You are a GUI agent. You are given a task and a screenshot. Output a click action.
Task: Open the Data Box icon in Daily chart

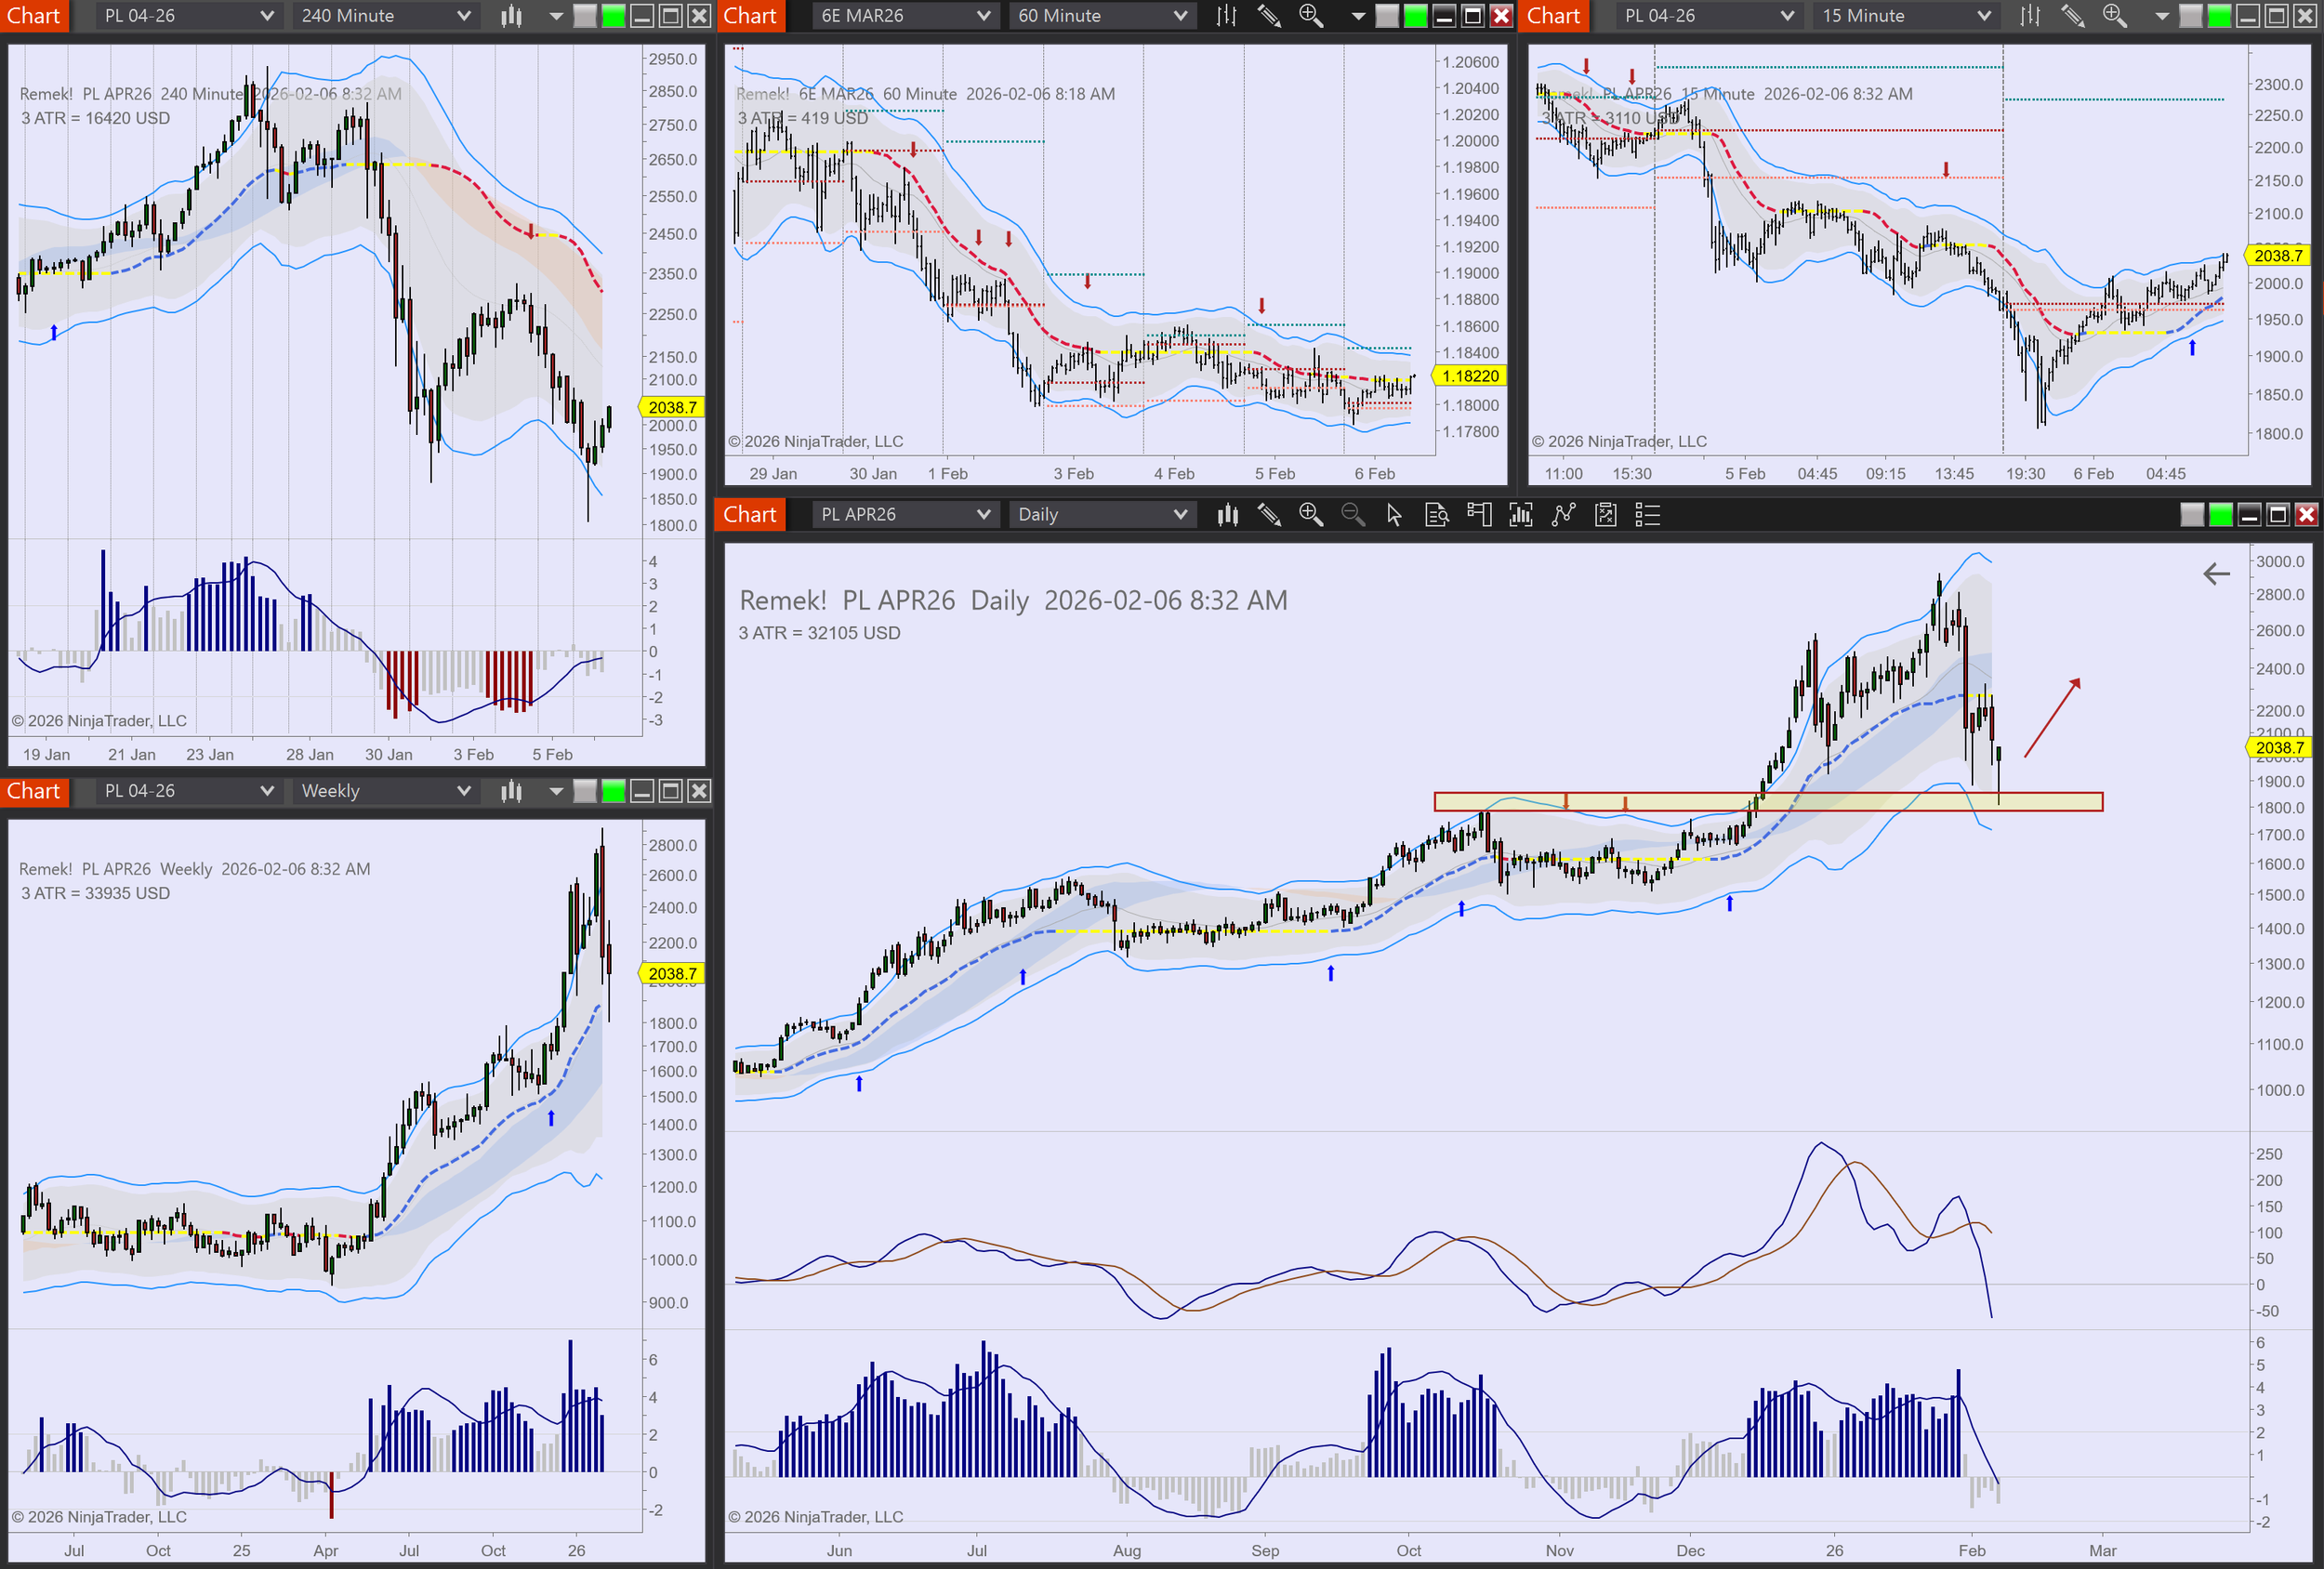(x=1436, y=515)
